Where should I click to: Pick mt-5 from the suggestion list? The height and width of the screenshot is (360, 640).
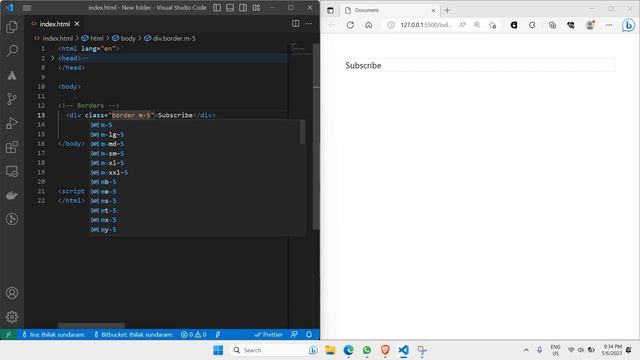tap(197, 210)
